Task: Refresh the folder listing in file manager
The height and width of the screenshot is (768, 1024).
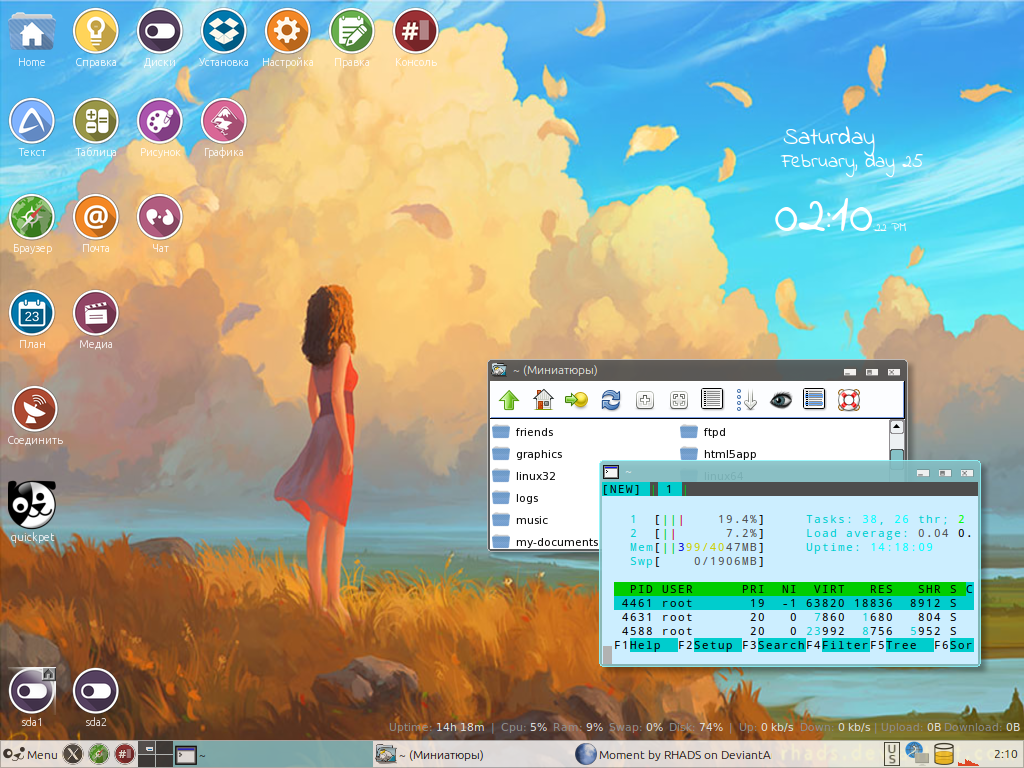Action: (611, 400)
